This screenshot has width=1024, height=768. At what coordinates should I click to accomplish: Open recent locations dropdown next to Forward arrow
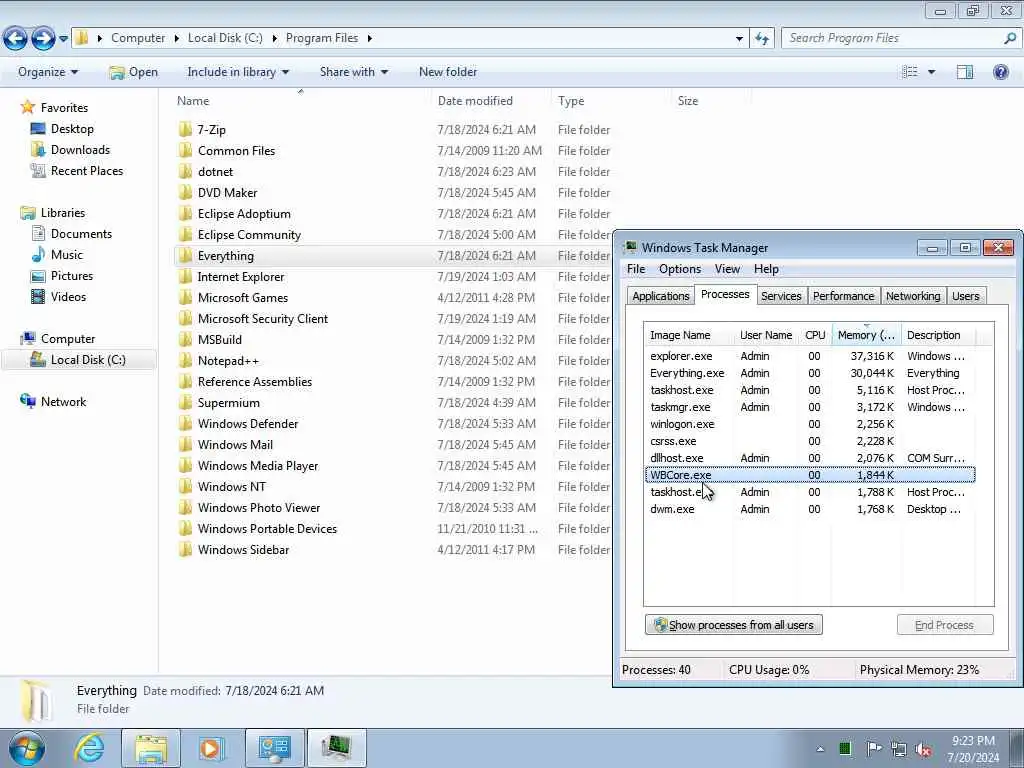pos(63,39)
